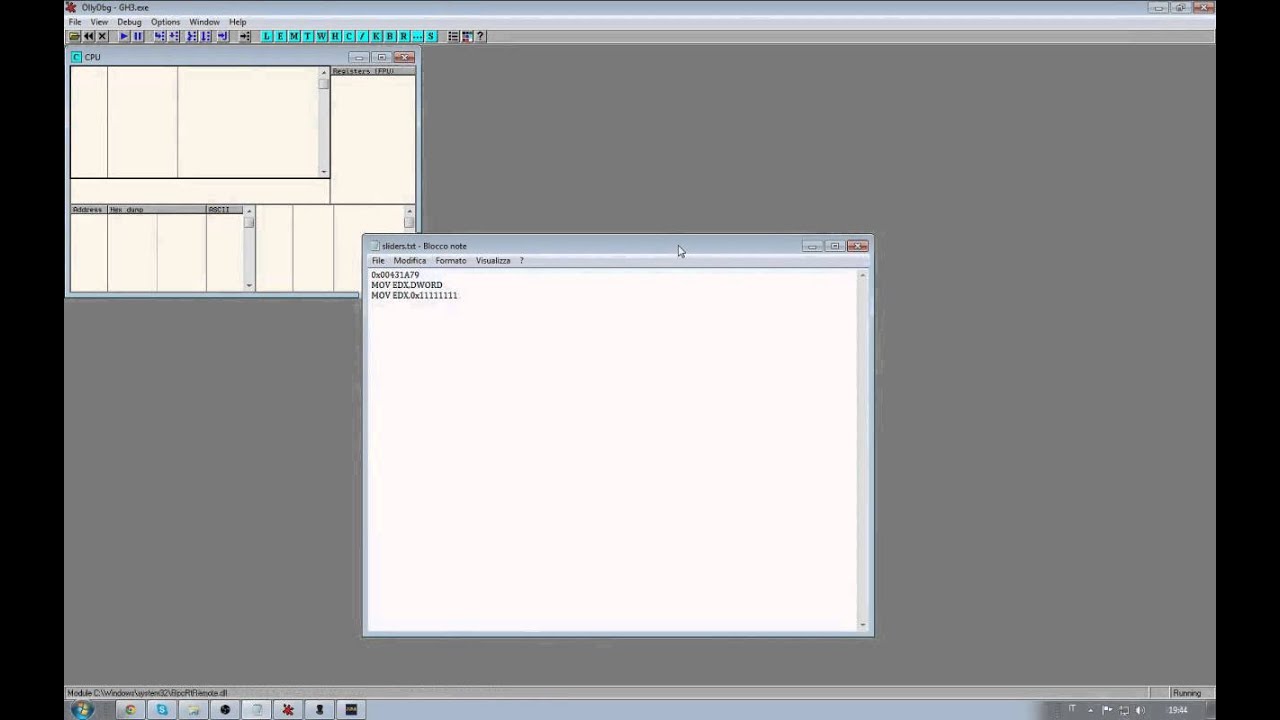Show the CPU window with the C button
Screen dimensions: 1280x720
pyautogui.click(x=349, y=36)
